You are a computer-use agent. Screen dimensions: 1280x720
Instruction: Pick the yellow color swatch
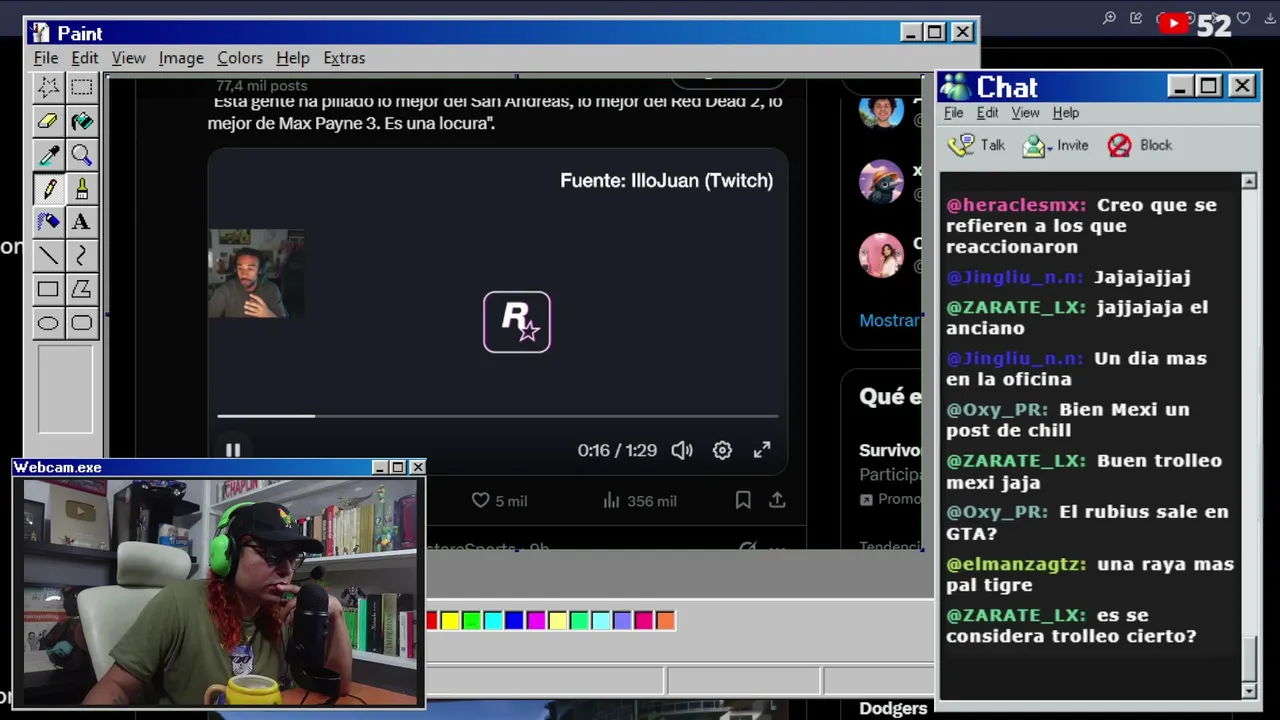[x=450, y=621]
